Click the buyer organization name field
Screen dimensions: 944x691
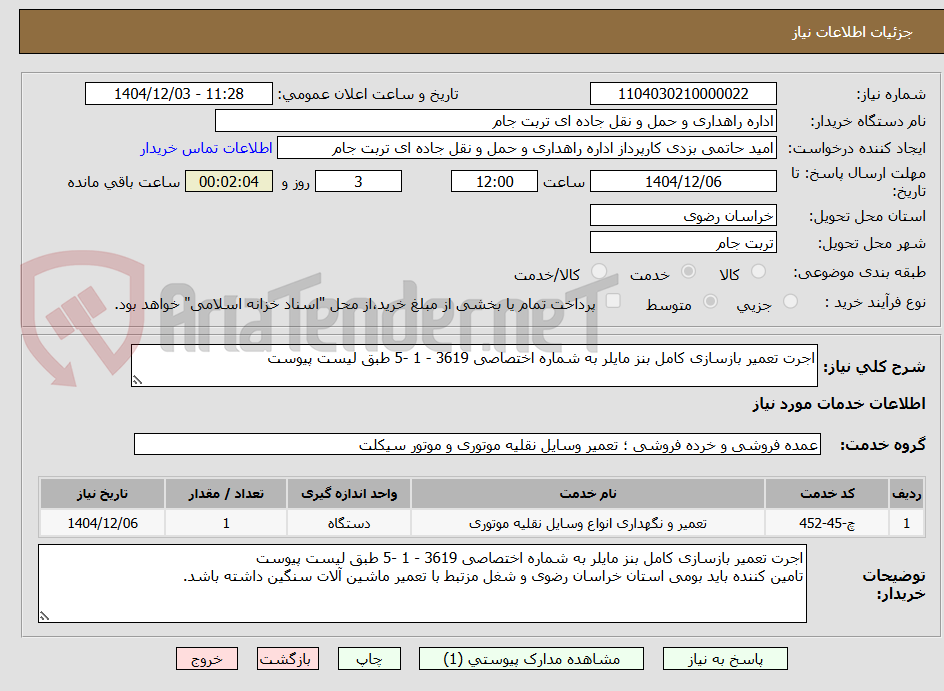click(495, 121)
